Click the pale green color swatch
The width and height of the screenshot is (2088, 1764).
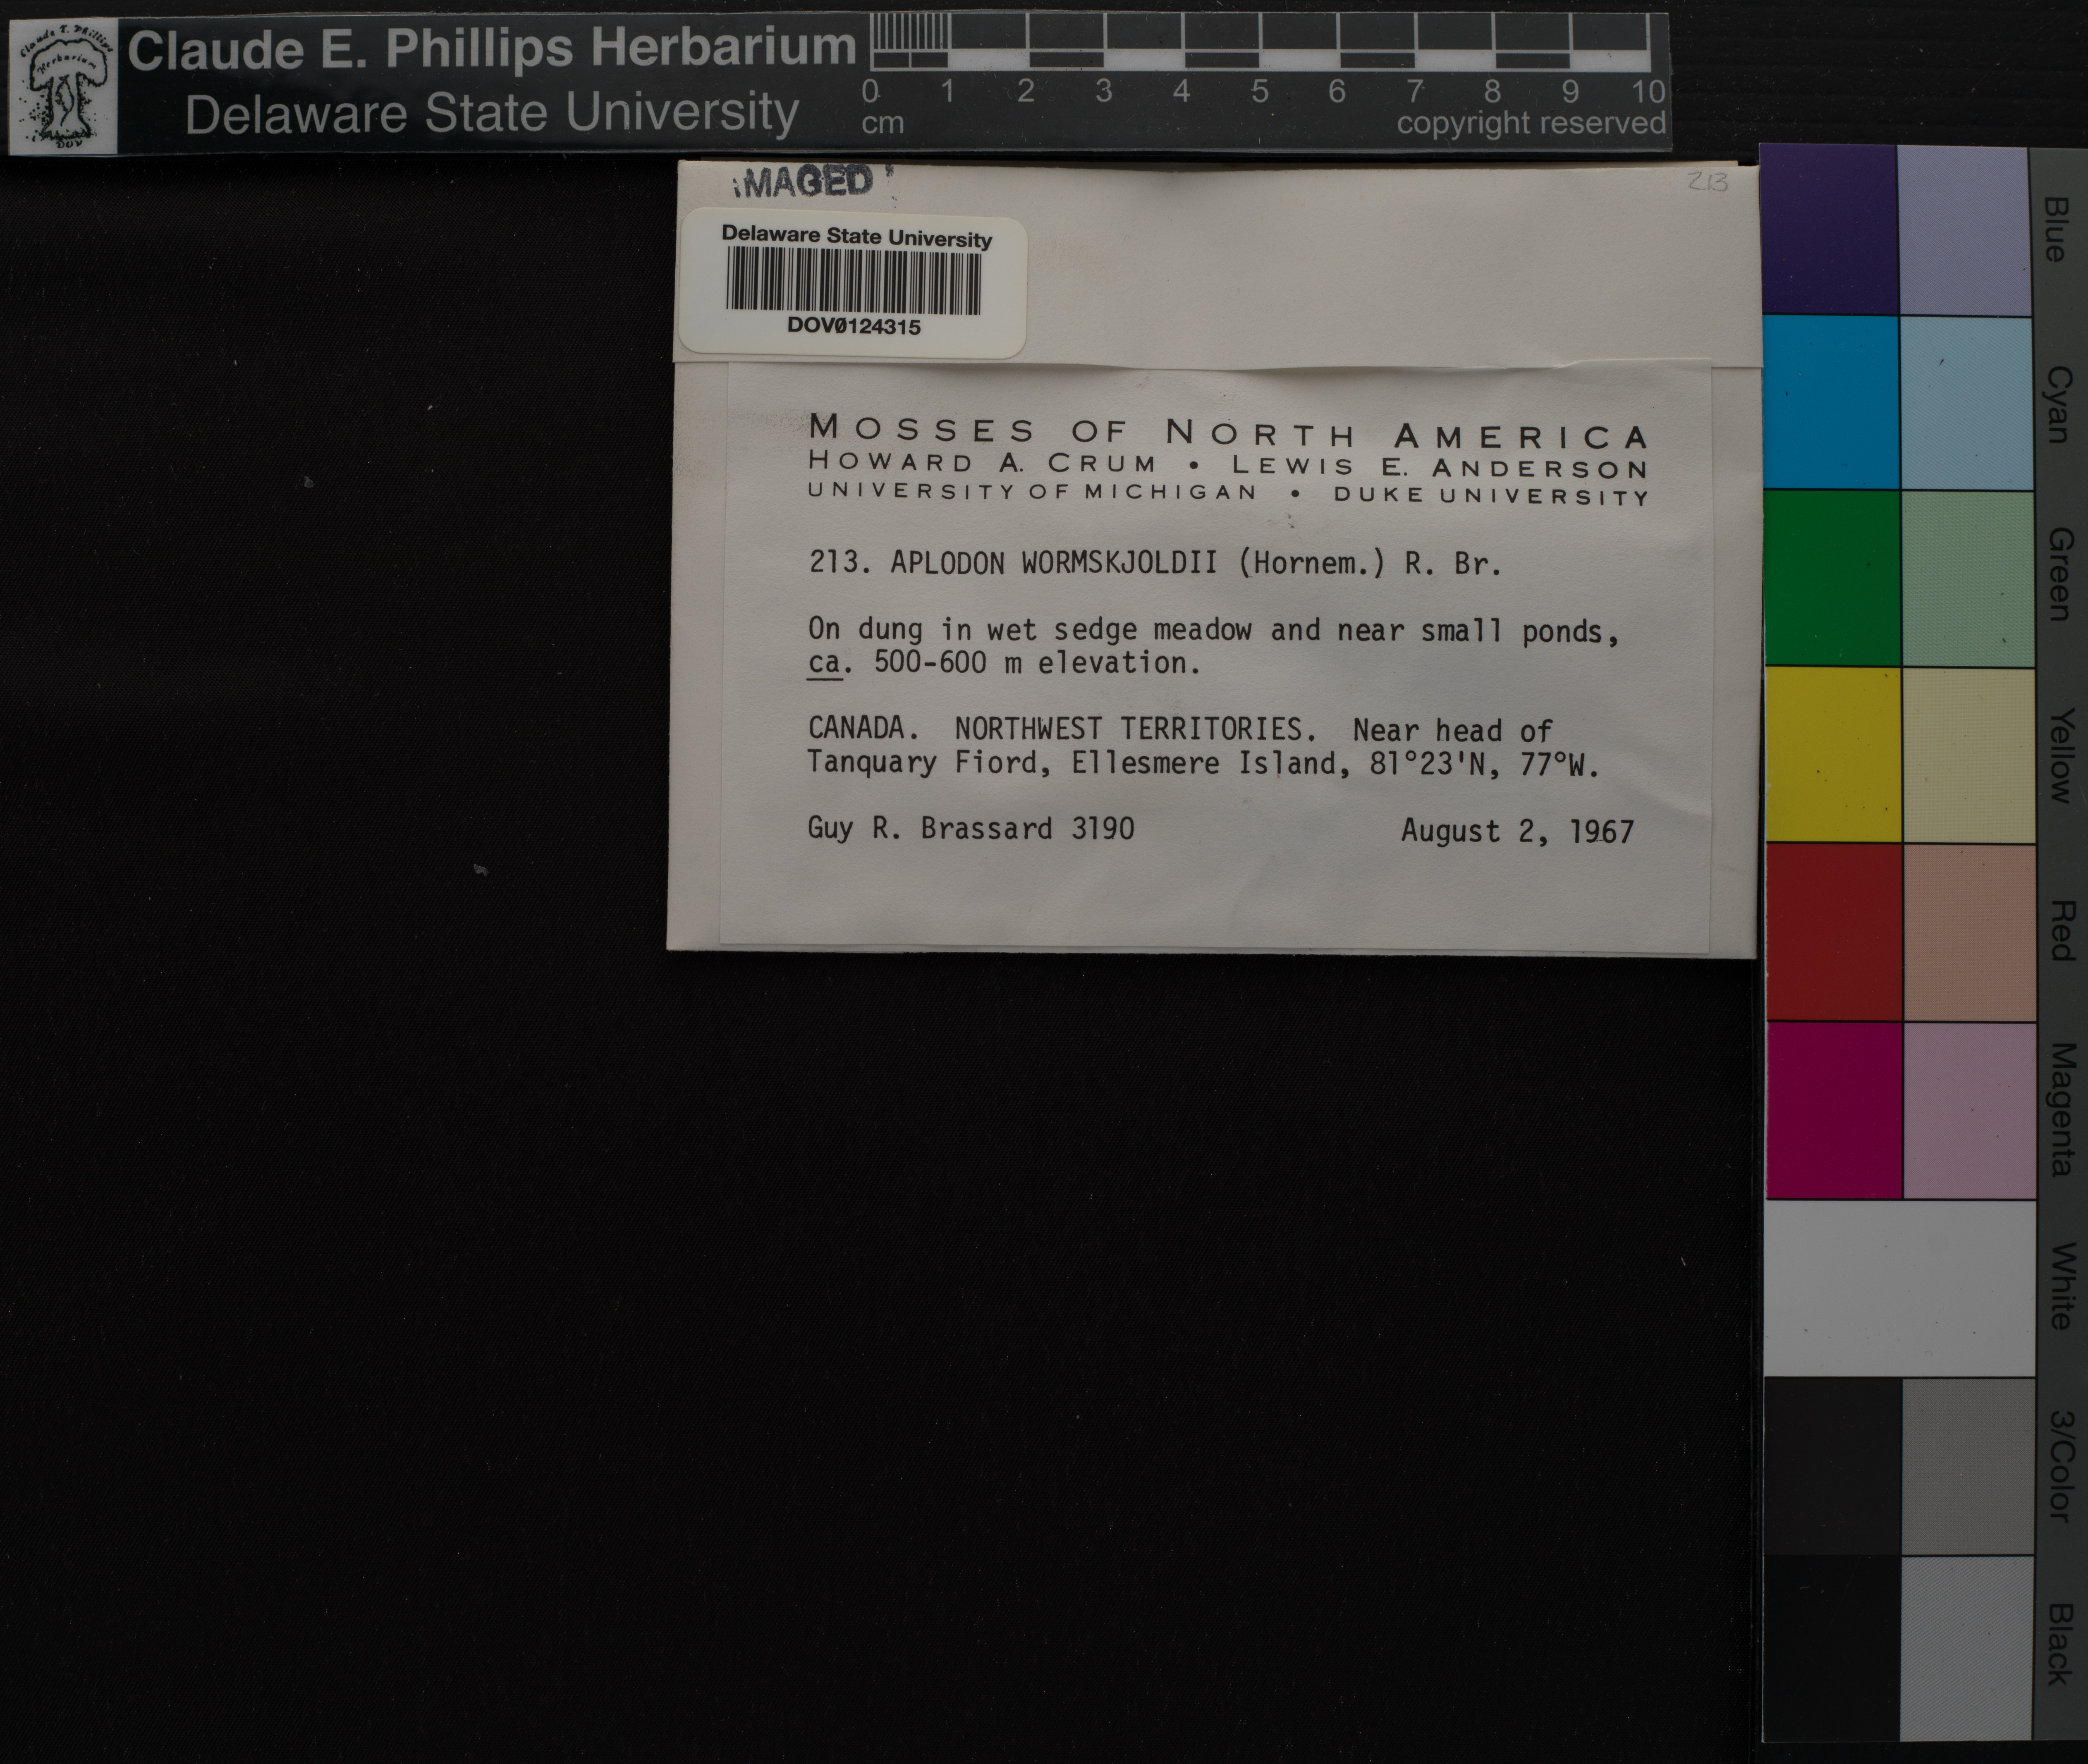[x=1967, y=578]
